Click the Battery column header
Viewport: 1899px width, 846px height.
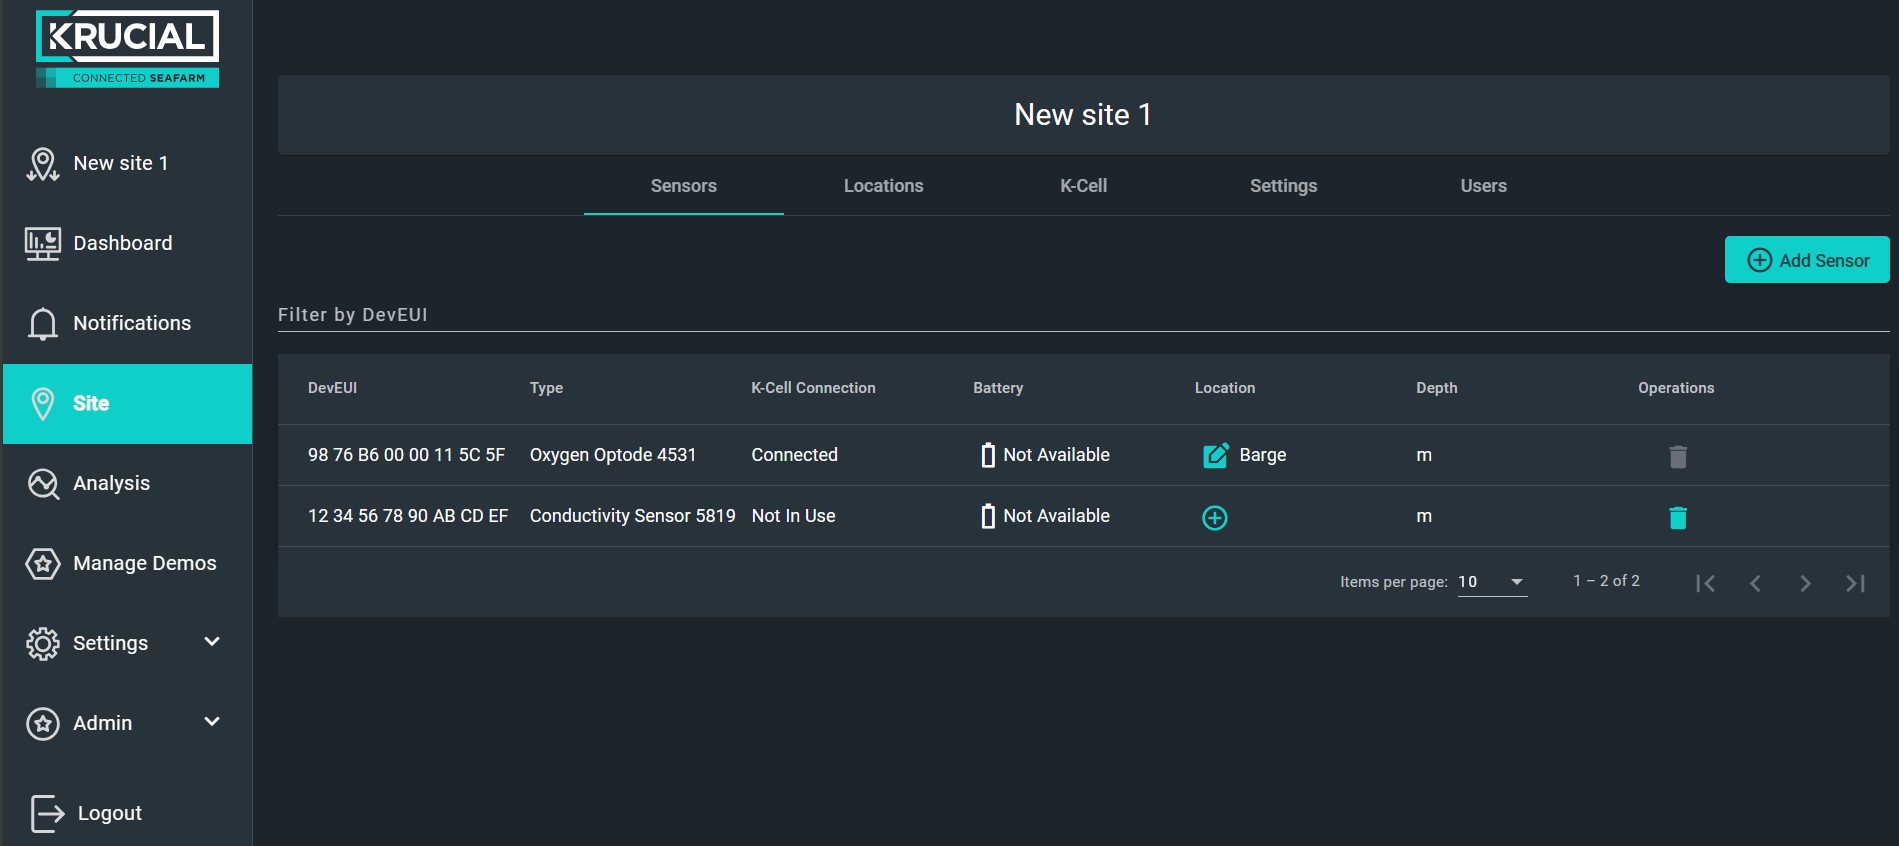998,388
